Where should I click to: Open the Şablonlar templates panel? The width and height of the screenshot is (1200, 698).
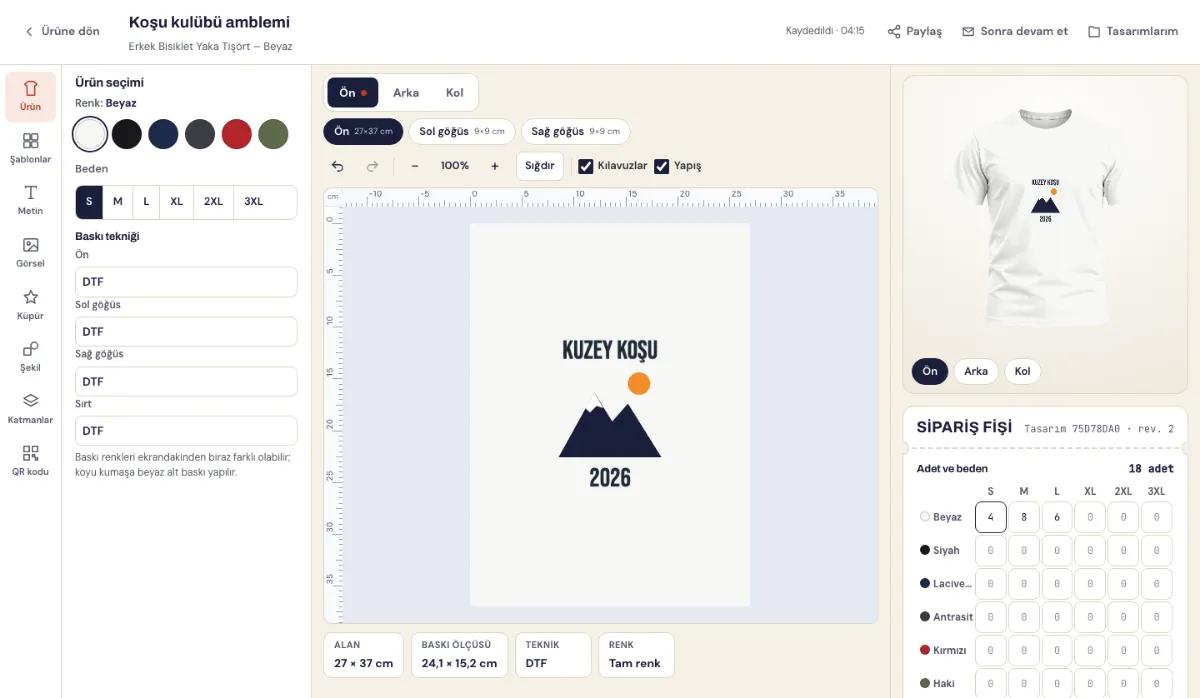(31, 149)
